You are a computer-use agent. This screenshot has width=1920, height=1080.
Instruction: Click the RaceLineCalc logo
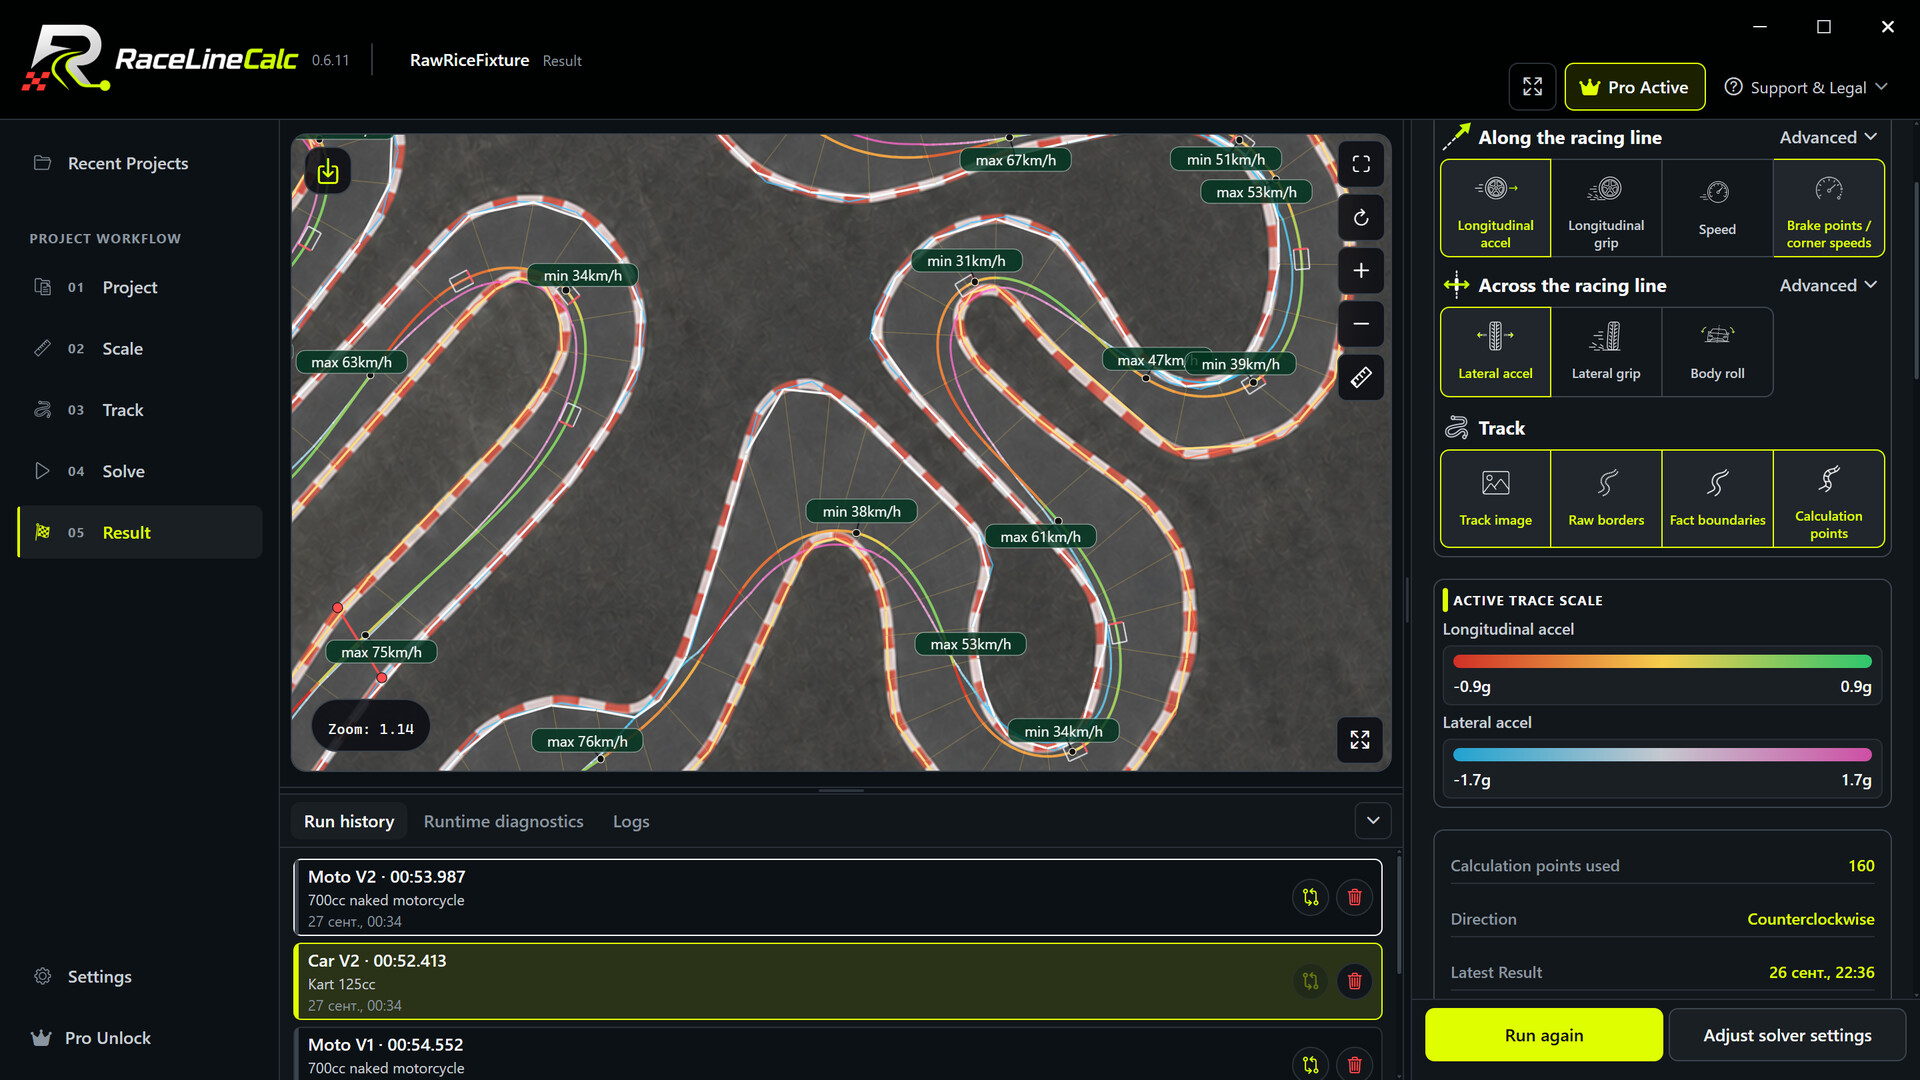point(160,58)
